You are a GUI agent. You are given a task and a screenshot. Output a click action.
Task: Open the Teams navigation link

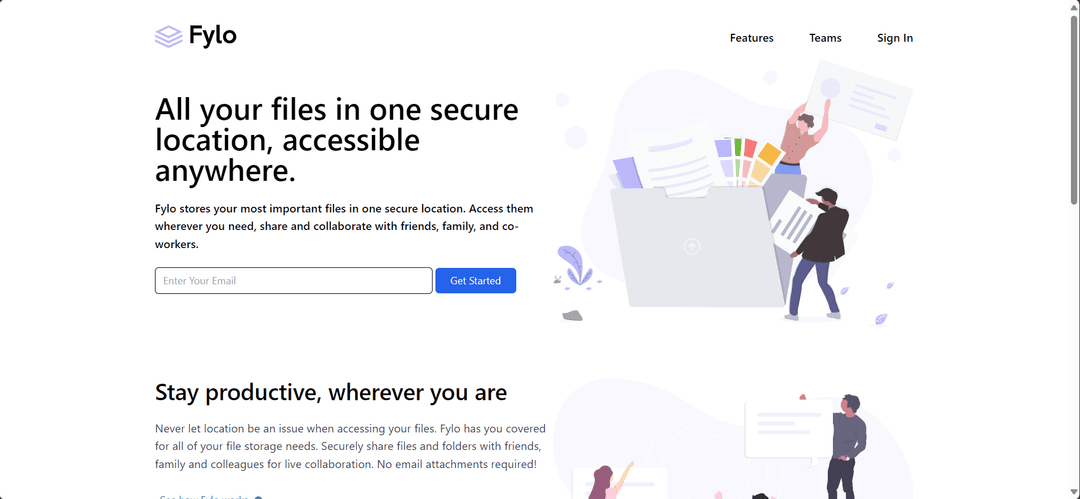pos(825,38)
